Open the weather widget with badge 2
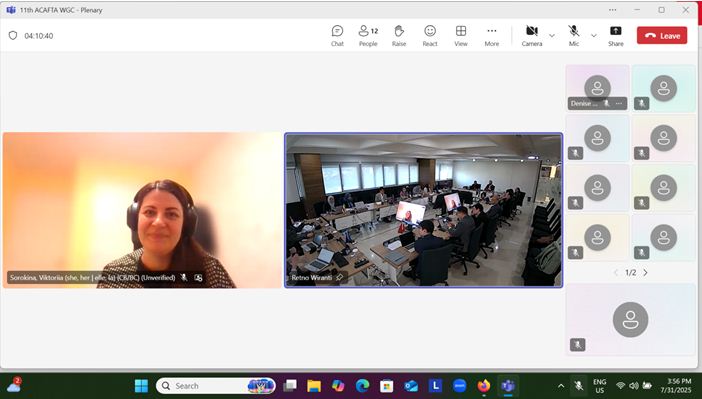 coord(14,385)
